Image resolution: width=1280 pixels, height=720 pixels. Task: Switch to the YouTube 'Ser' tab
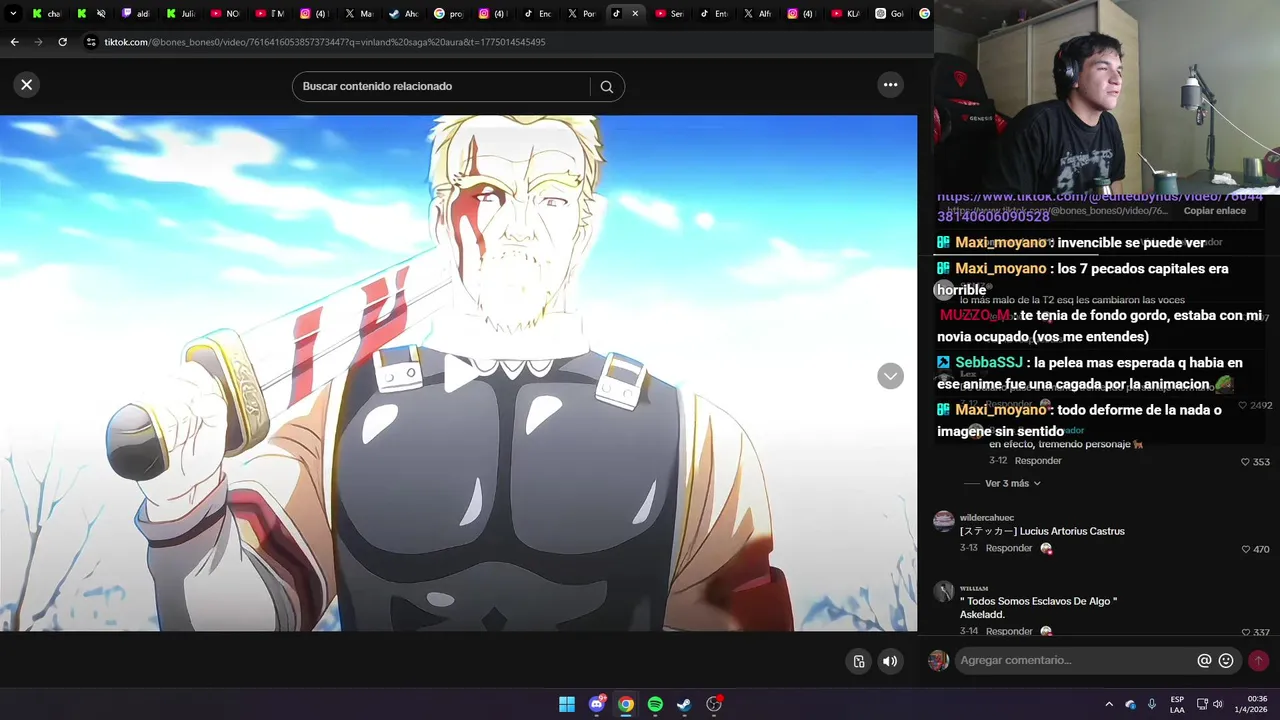click(670, 14)
